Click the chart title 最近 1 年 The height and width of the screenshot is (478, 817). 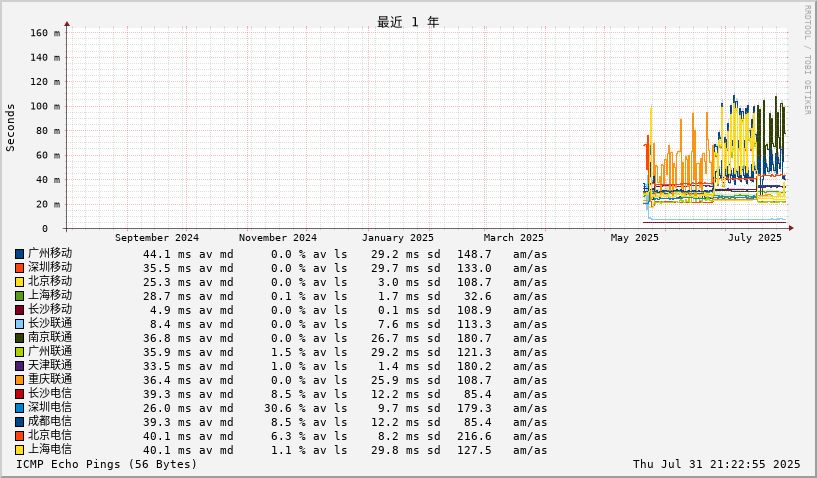[408, 22]
